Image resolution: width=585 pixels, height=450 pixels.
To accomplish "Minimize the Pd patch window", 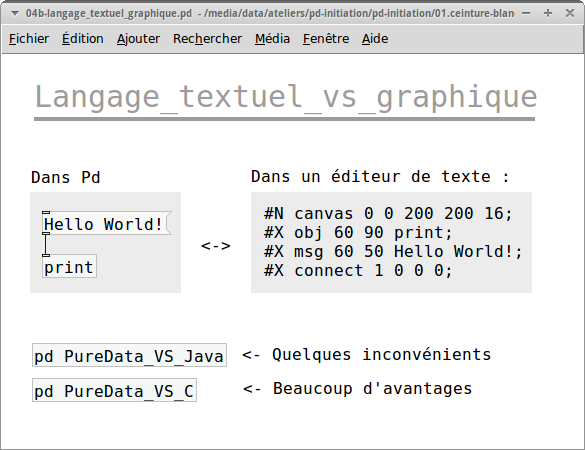I will click(526, 13).
